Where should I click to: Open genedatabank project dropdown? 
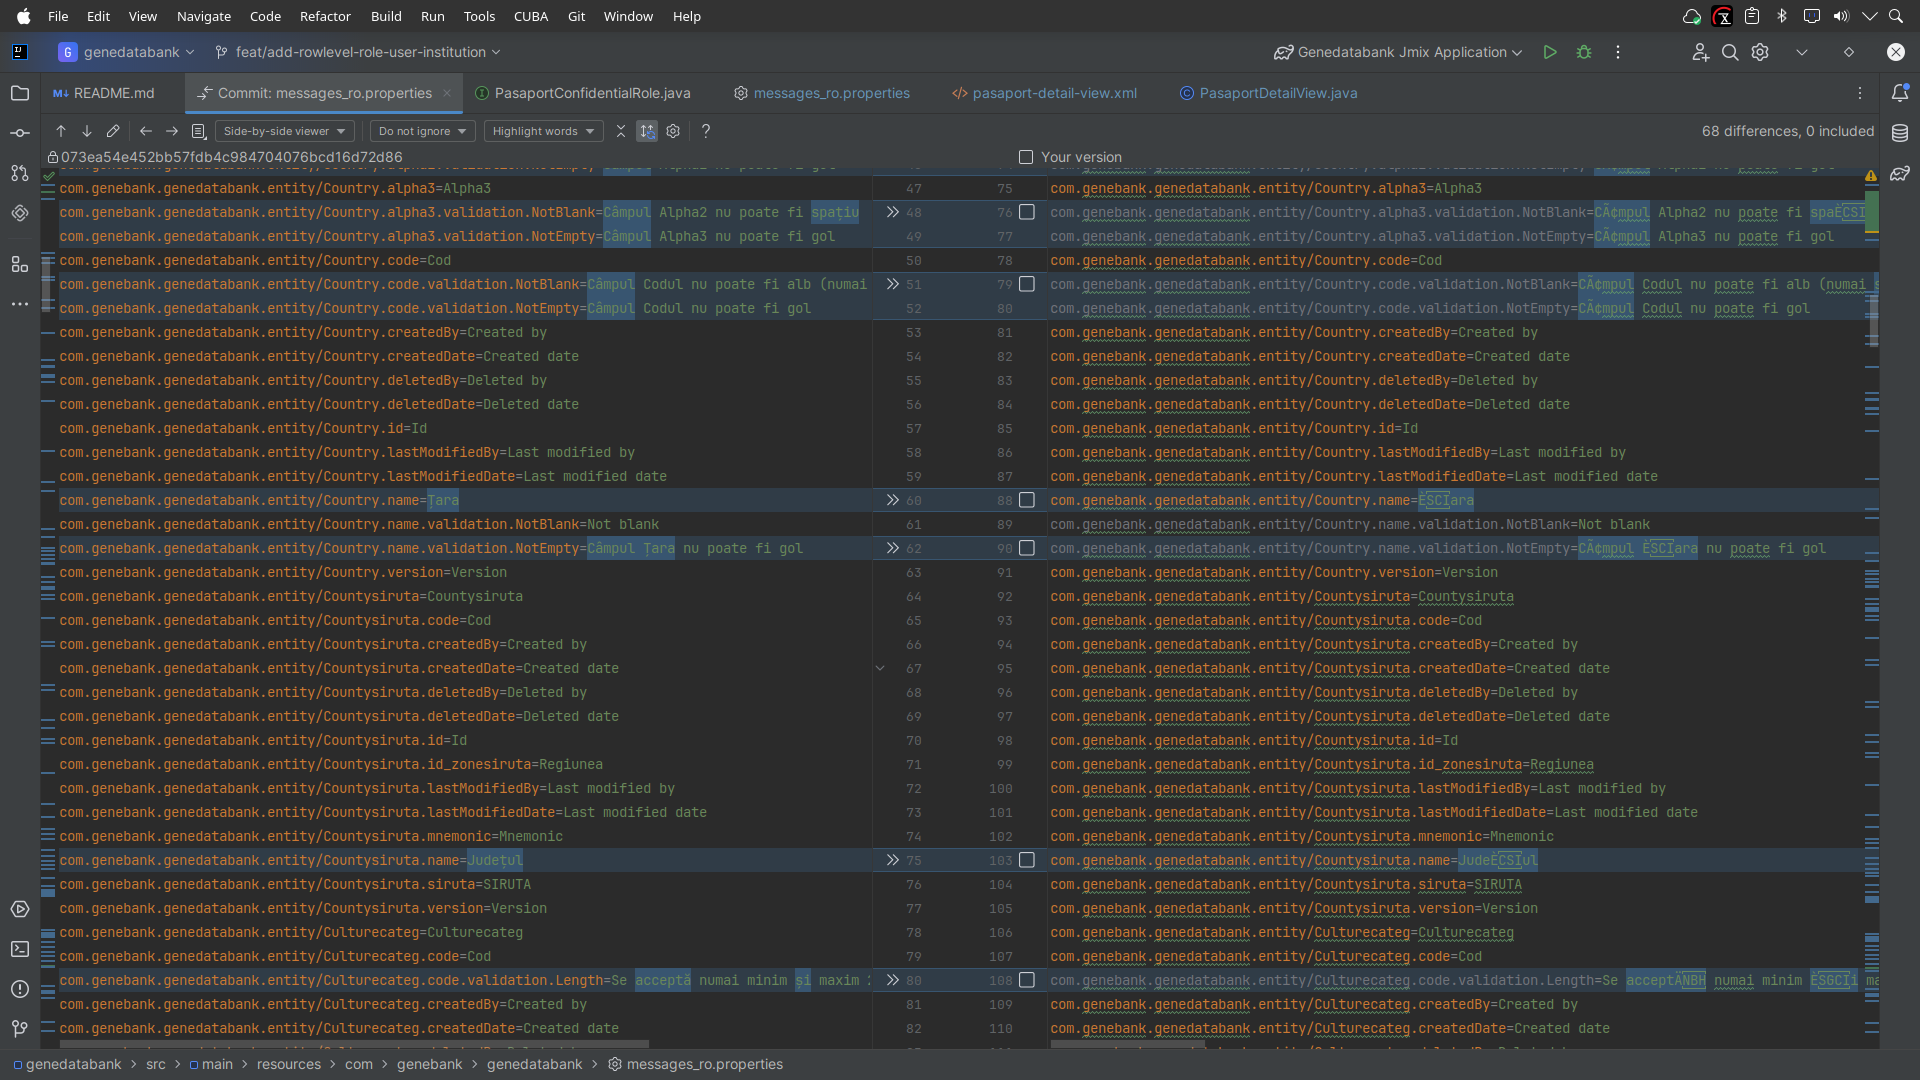tap(126, 52)
